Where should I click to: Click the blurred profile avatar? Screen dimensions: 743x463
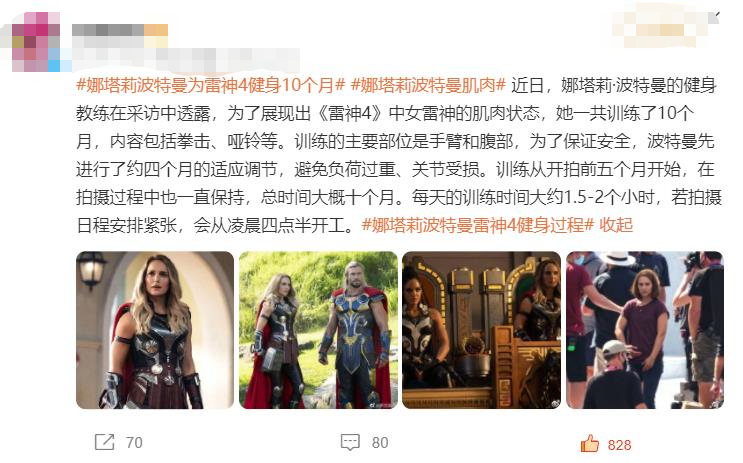[x=36, y=42]
